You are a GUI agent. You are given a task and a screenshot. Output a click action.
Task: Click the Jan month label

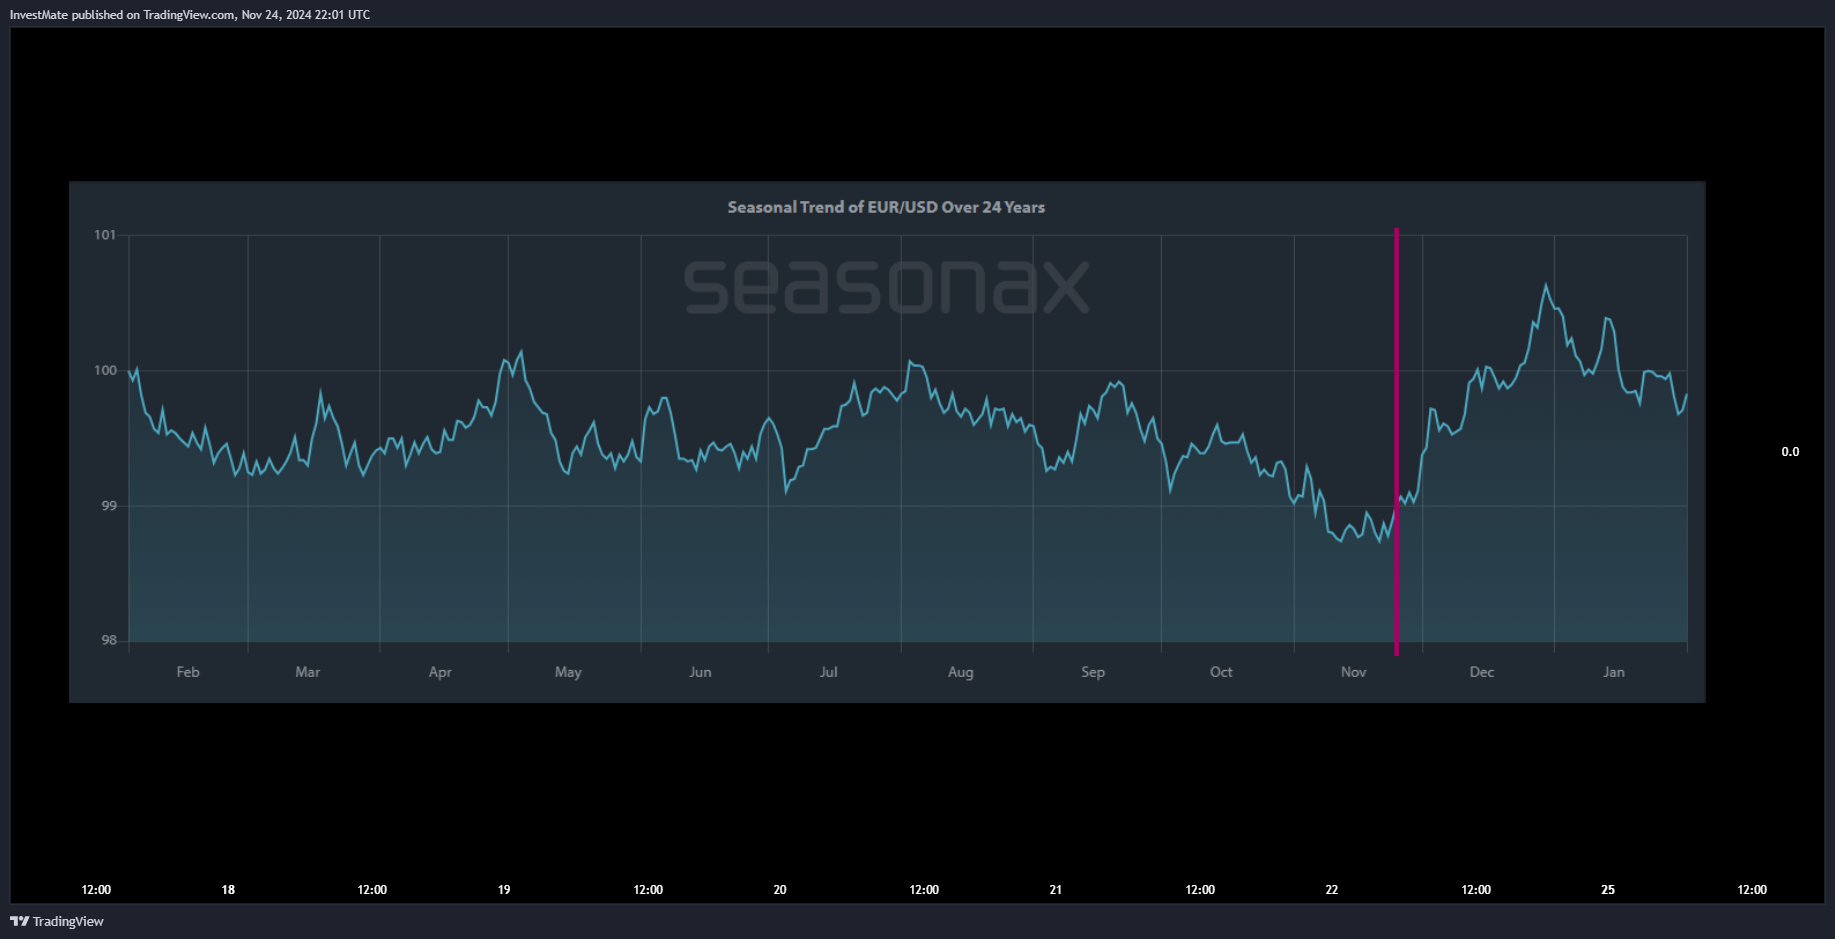1614,672
